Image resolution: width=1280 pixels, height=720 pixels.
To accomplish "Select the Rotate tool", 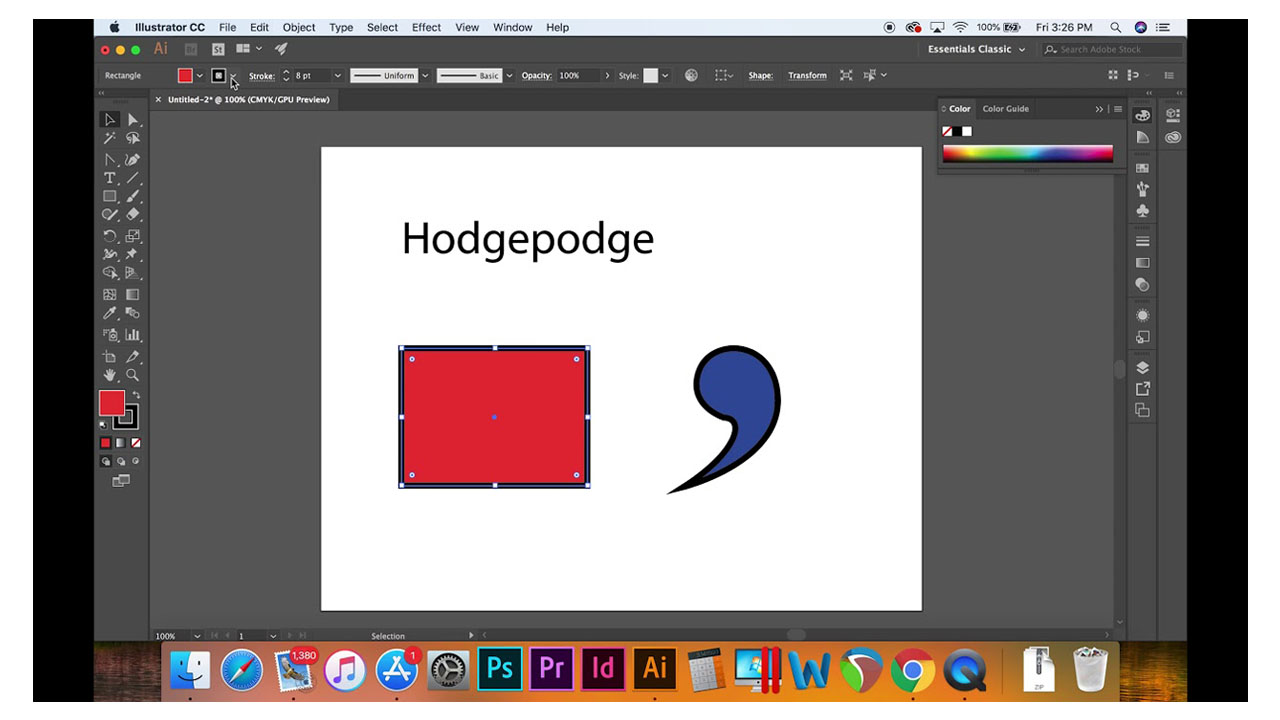I will tap(110, 236).
